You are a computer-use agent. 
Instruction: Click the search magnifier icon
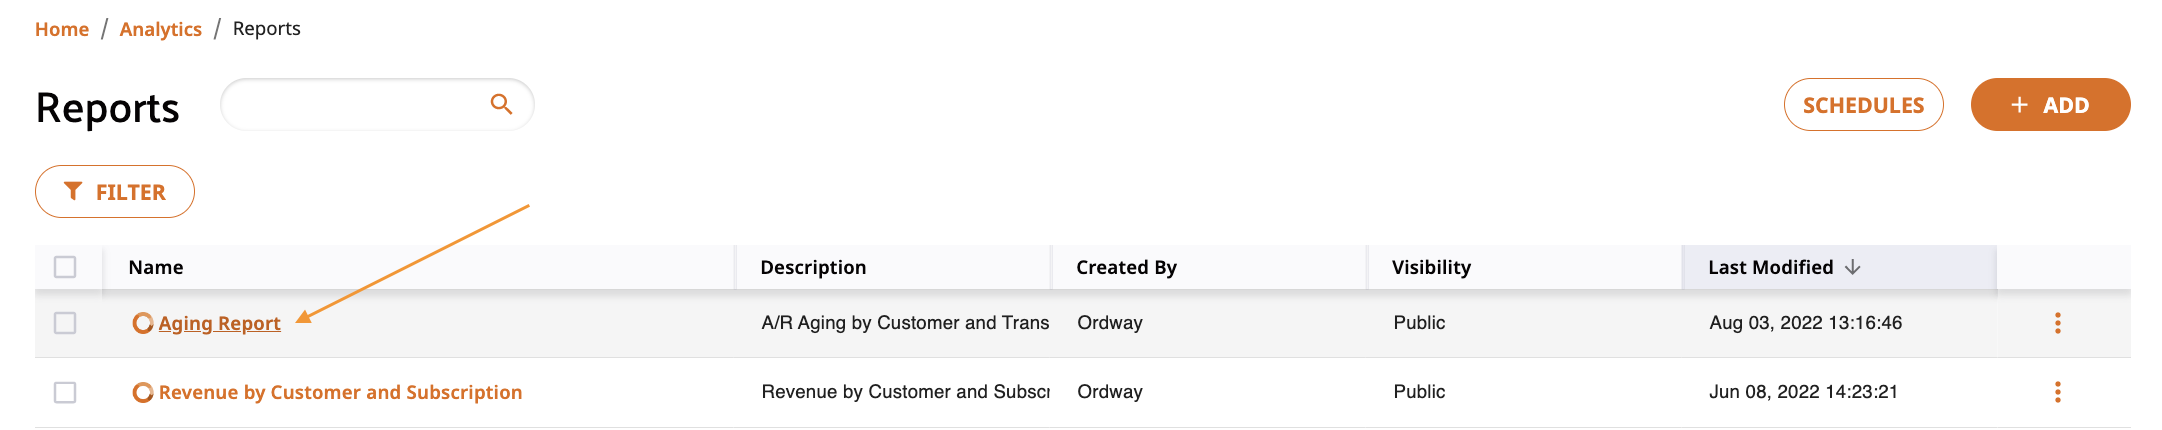tap(501, 104)
